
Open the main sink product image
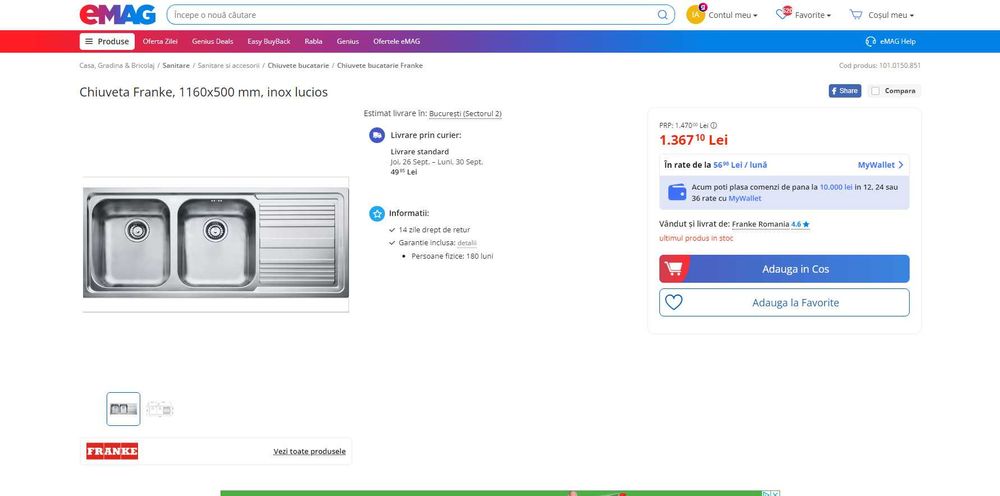[216, 244]
